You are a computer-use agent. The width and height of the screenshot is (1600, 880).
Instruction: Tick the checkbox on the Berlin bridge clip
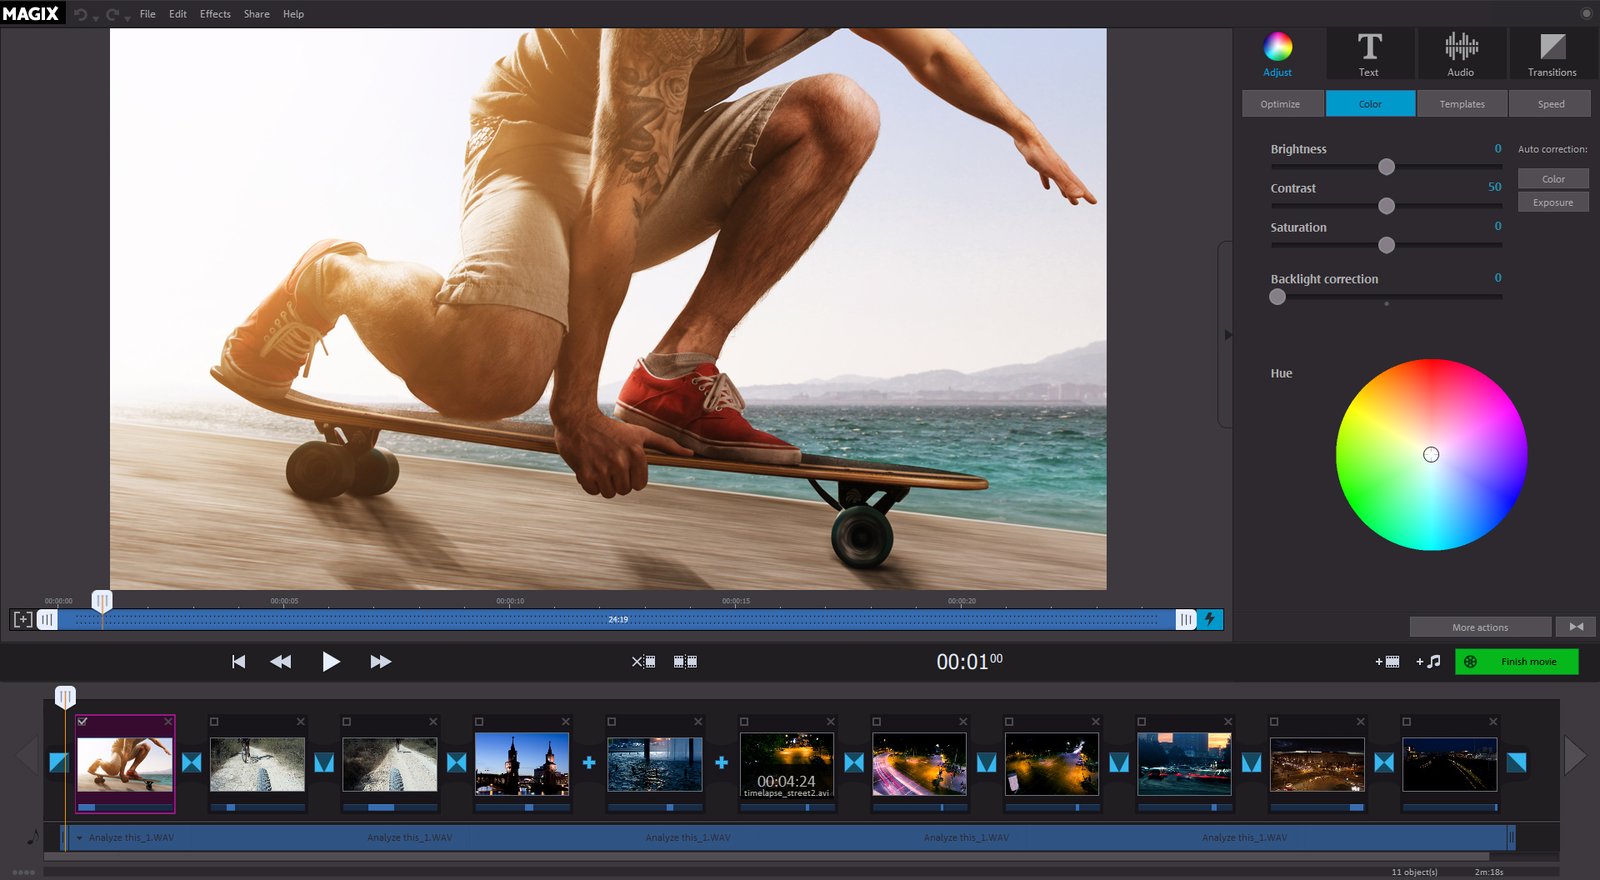pos(479,722)
